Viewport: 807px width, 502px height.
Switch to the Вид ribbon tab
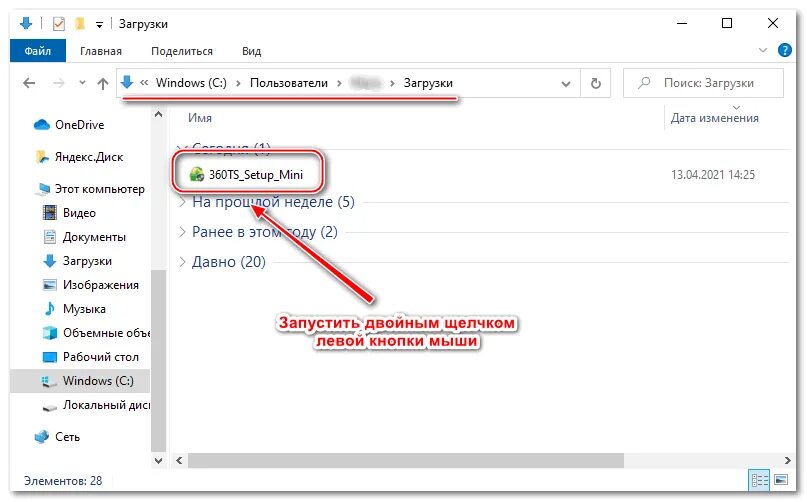pos(252,51)
